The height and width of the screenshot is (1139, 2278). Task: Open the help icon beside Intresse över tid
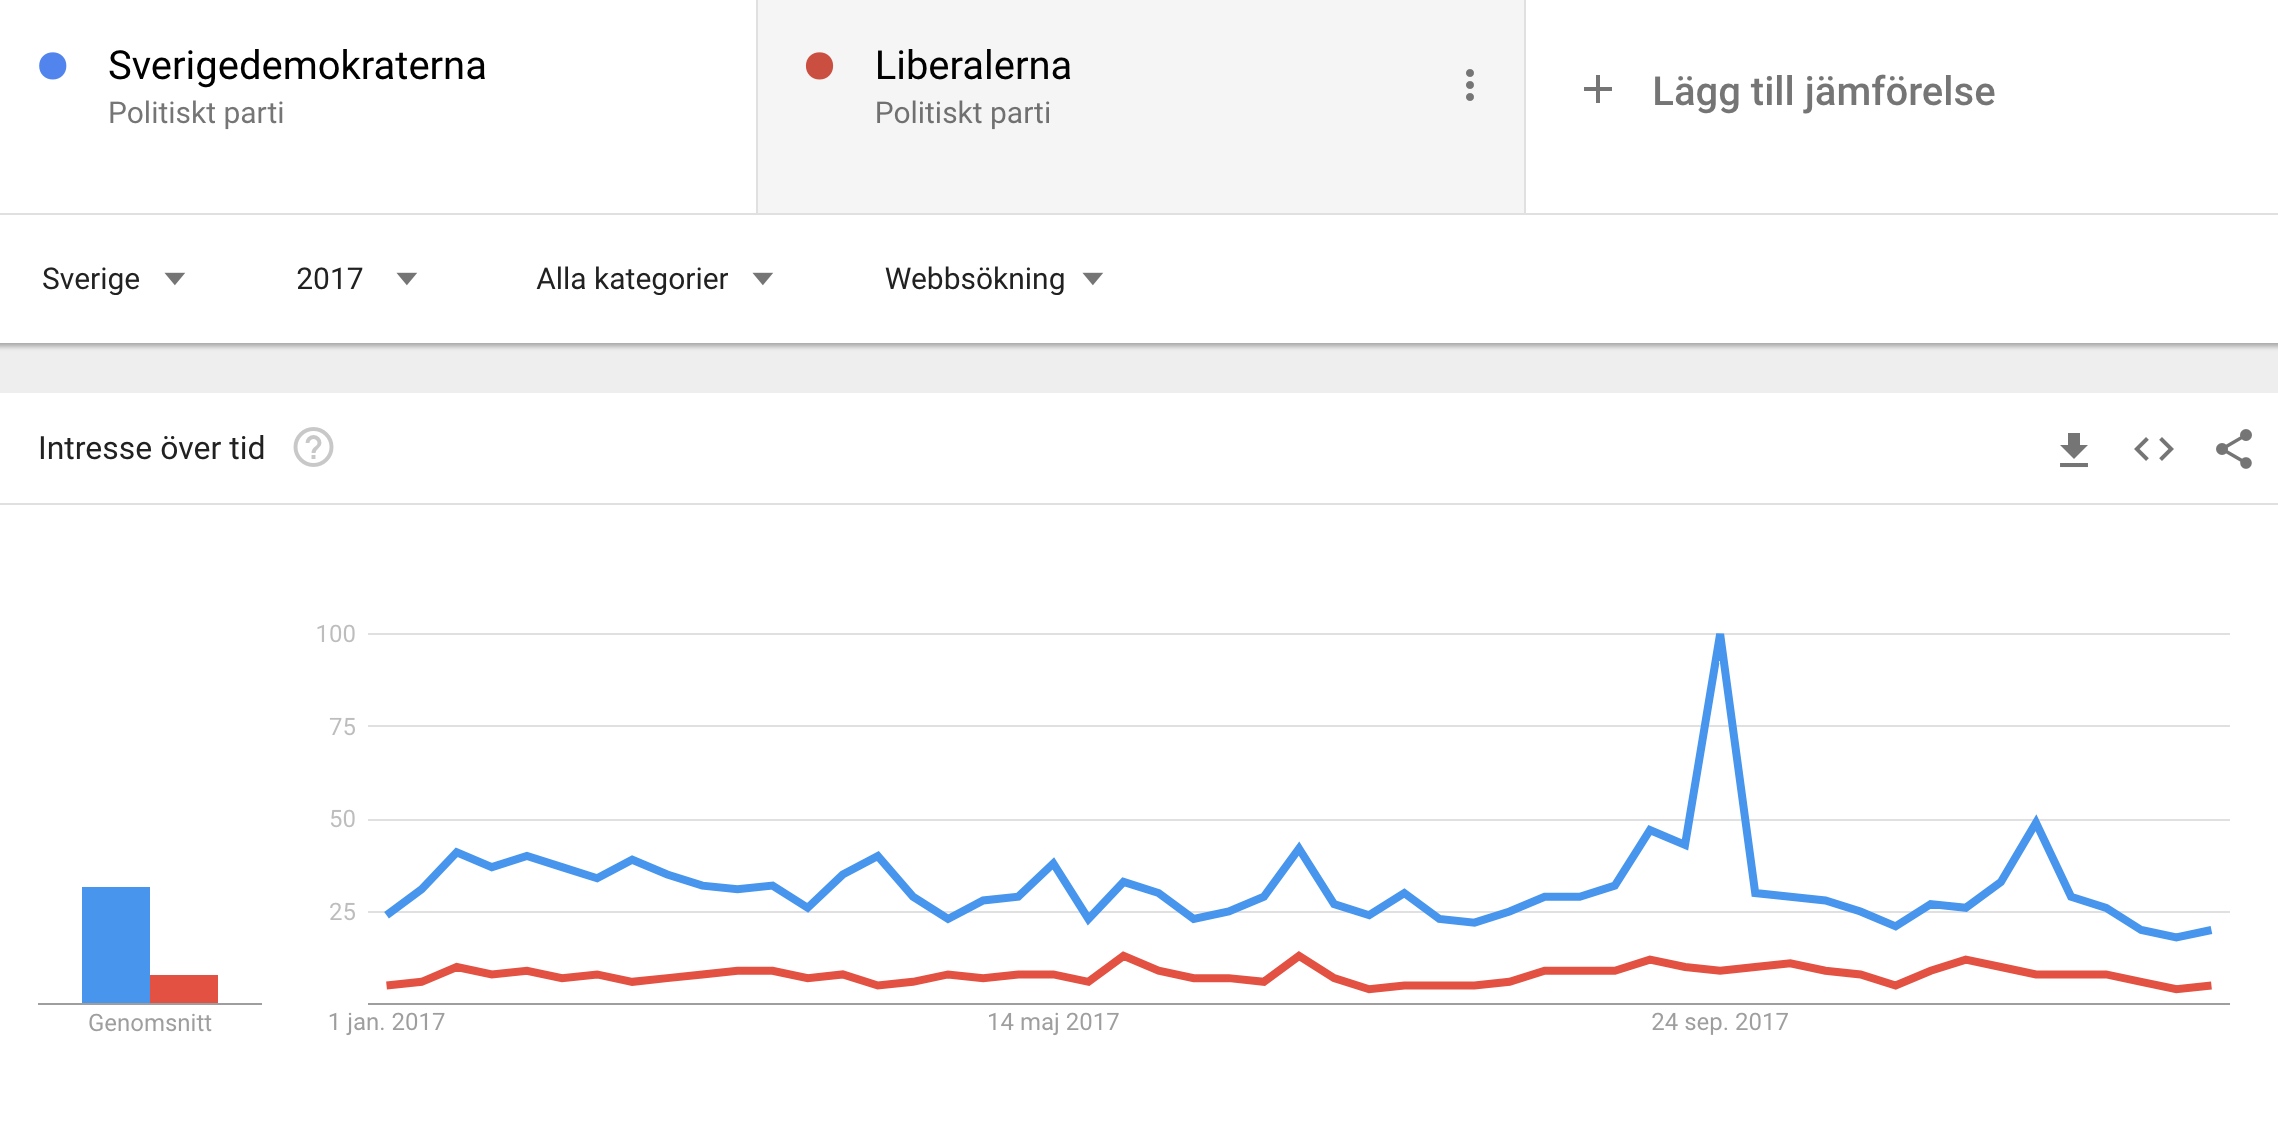tap(313, 448)
